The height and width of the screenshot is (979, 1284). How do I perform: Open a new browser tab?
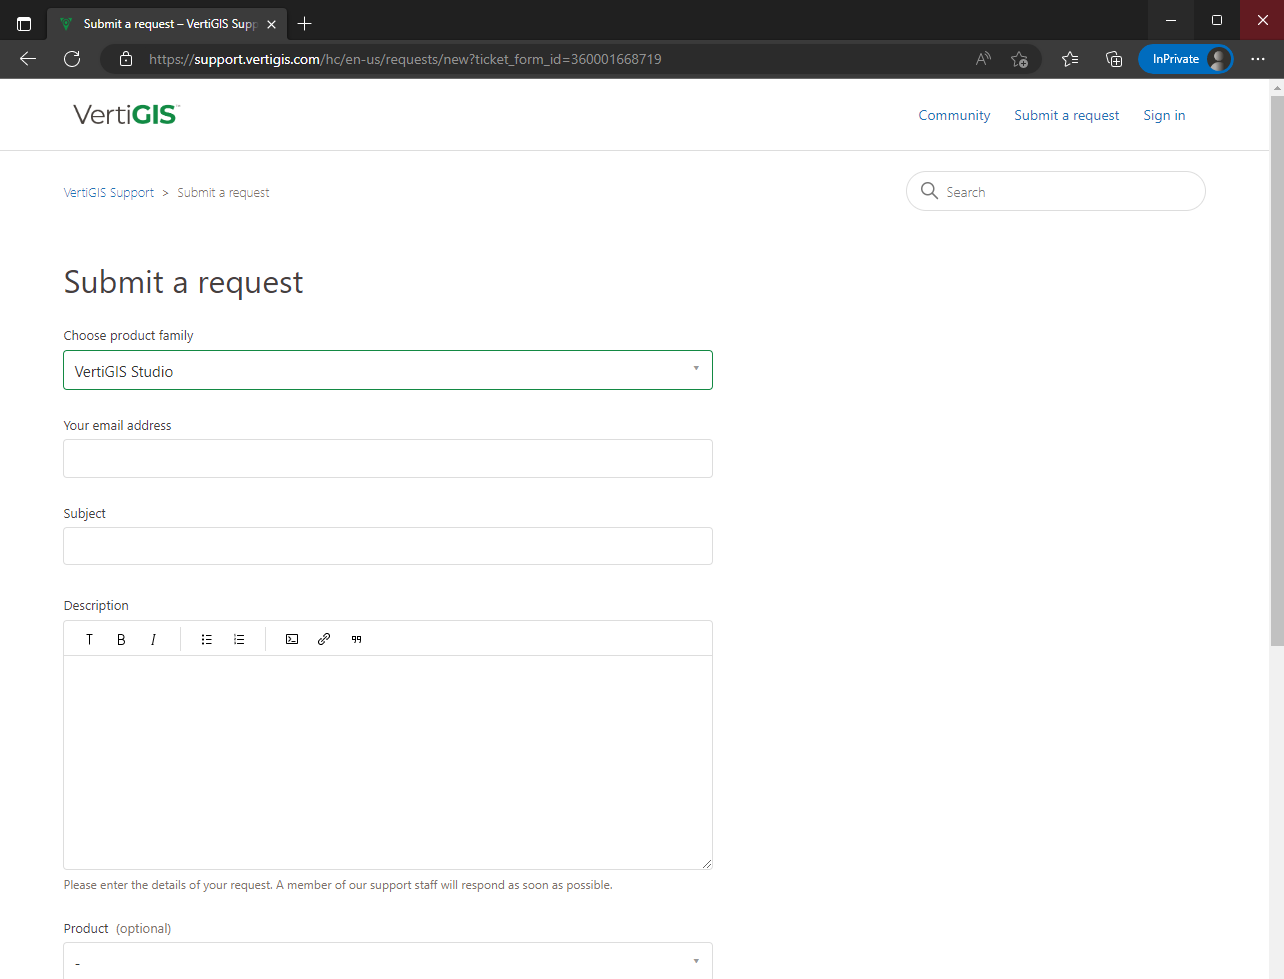pyautogui.click(x=305, y=23)
